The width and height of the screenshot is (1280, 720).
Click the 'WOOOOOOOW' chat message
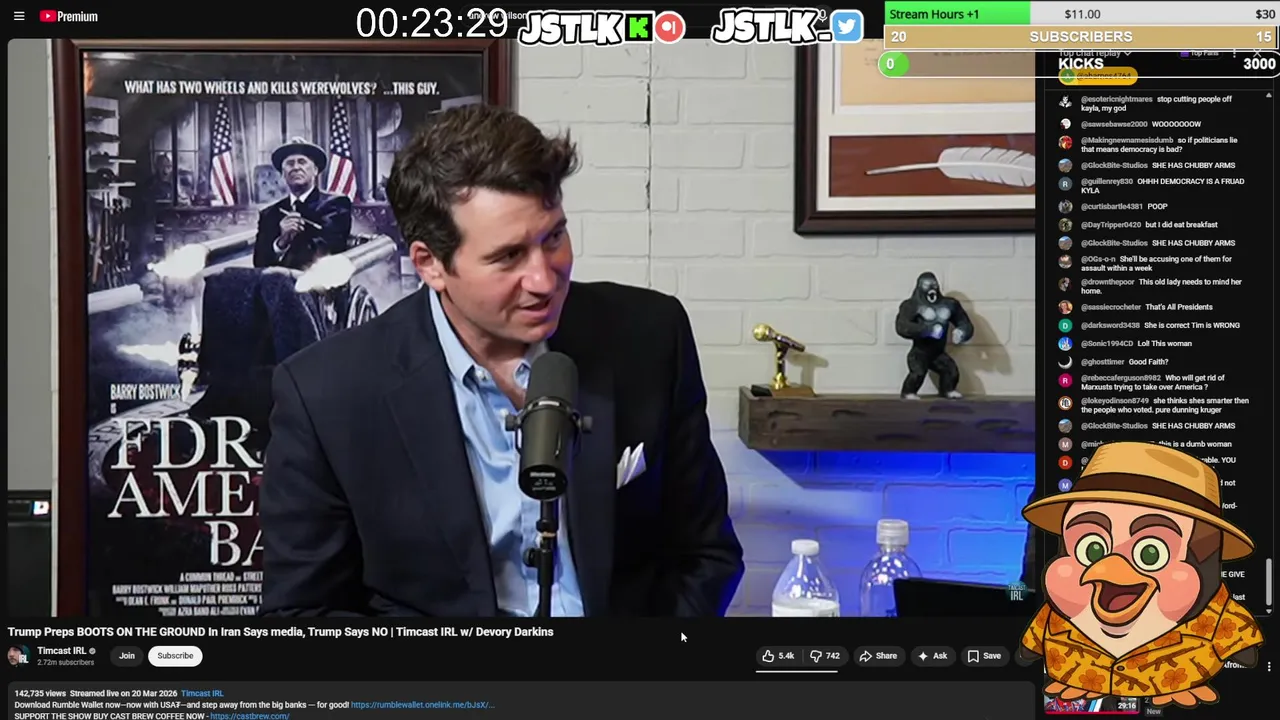pos(1176,124)
